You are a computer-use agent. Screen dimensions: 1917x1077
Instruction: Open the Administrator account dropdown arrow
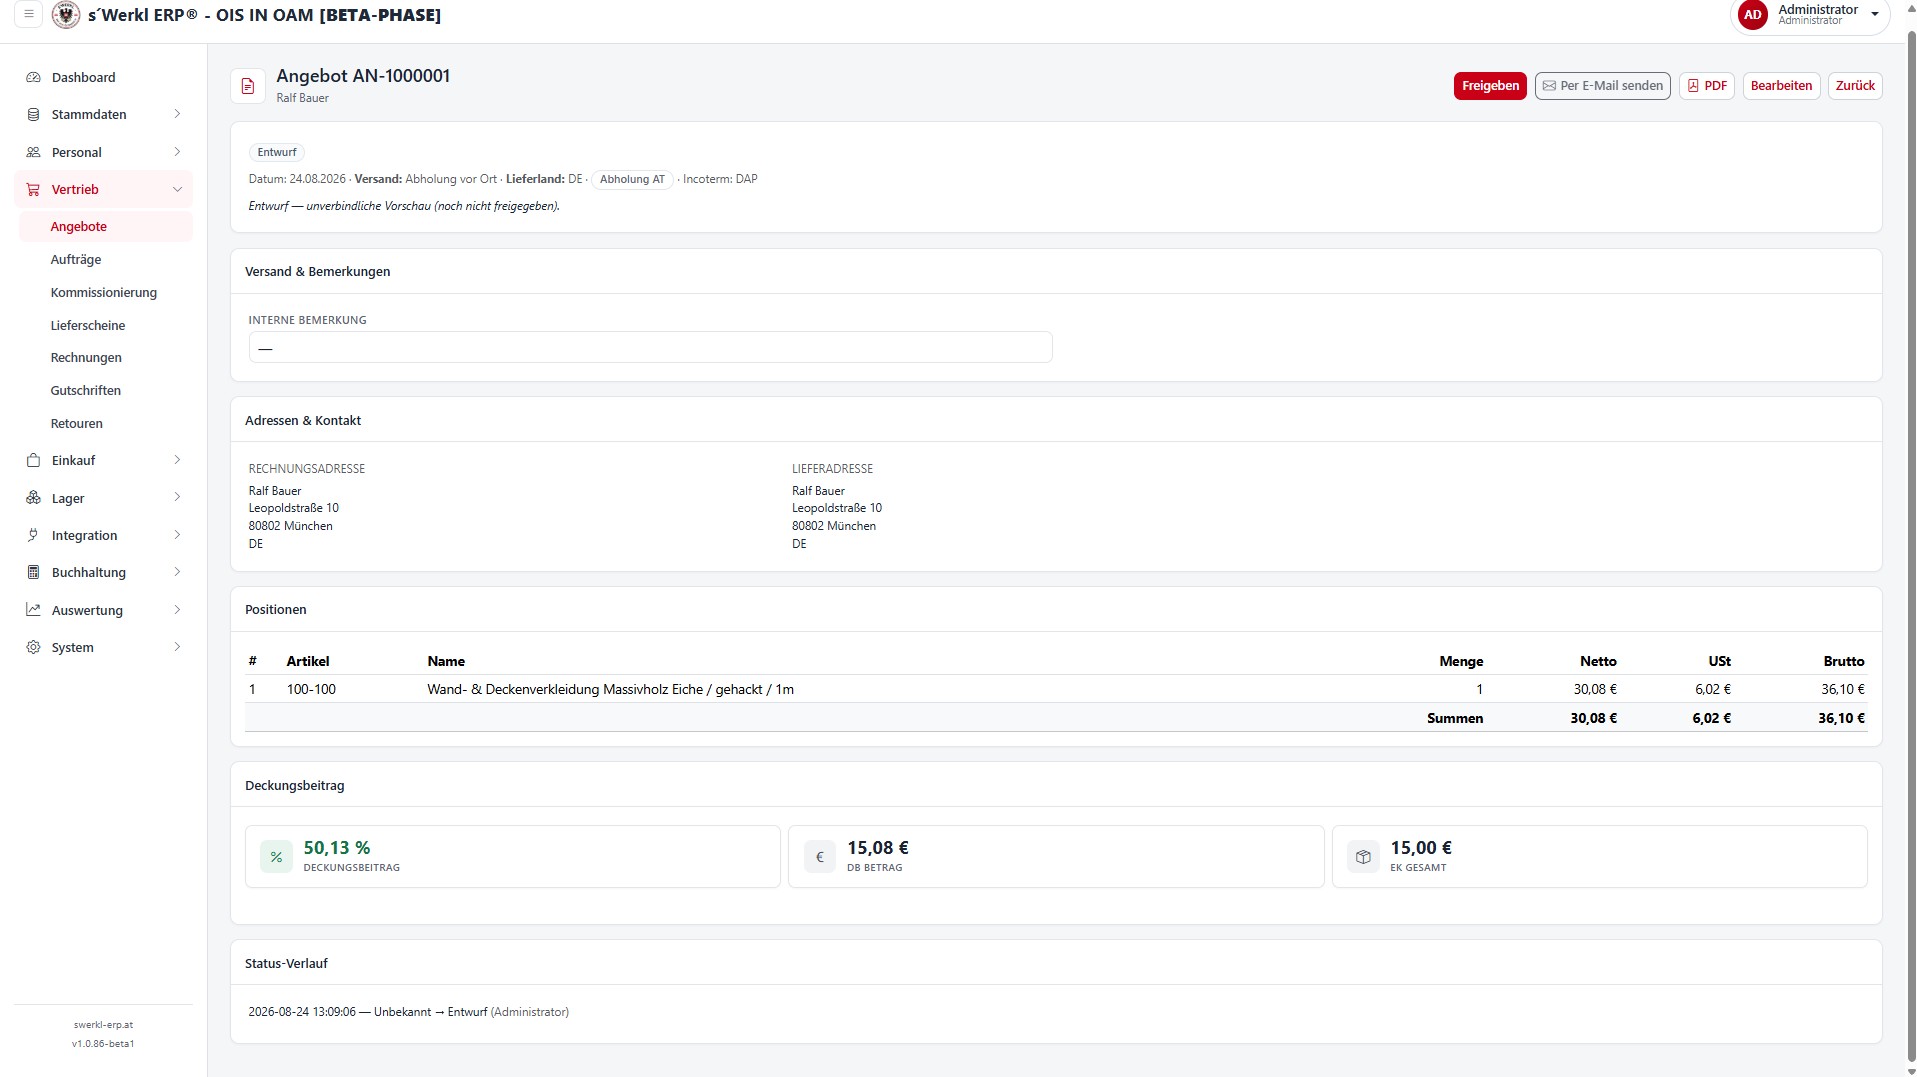coord(1875,15)
